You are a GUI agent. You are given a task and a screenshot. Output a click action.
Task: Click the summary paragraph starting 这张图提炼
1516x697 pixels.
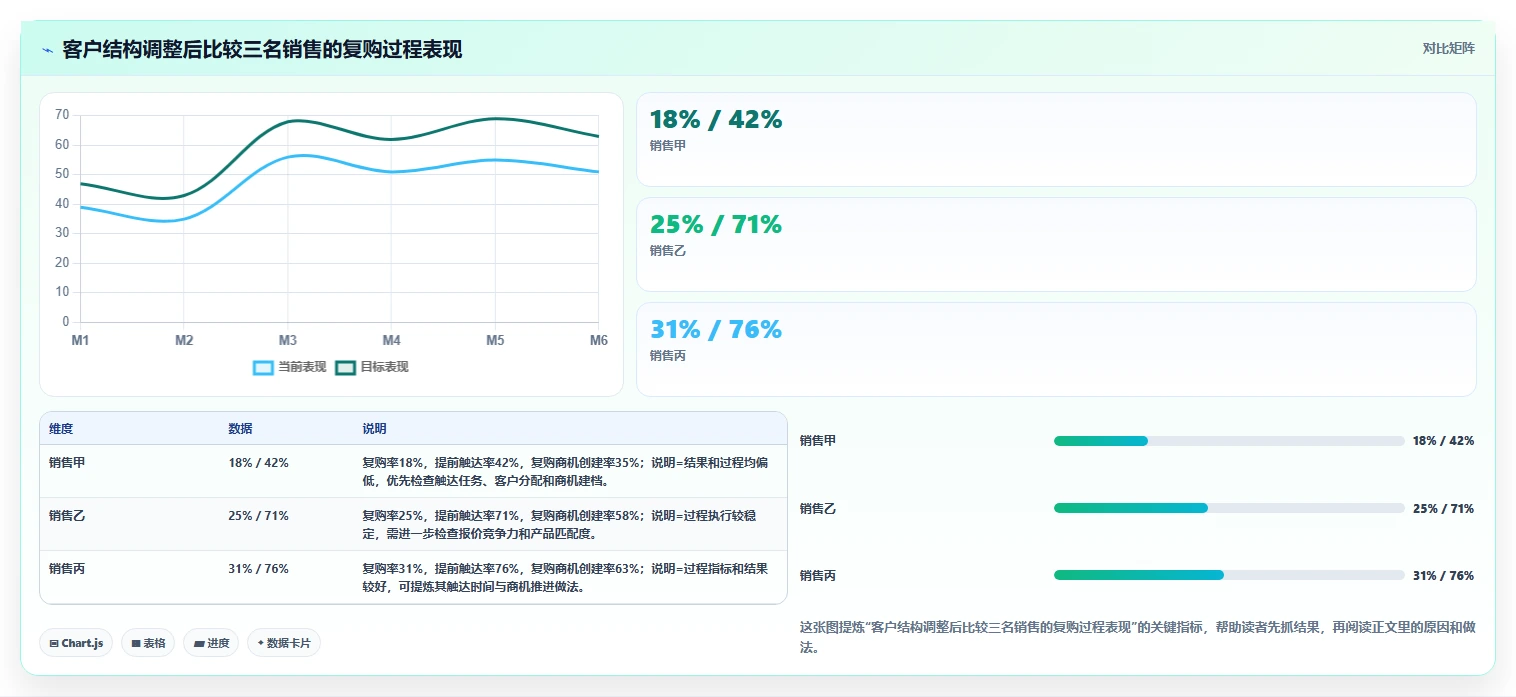[1137, 637]
